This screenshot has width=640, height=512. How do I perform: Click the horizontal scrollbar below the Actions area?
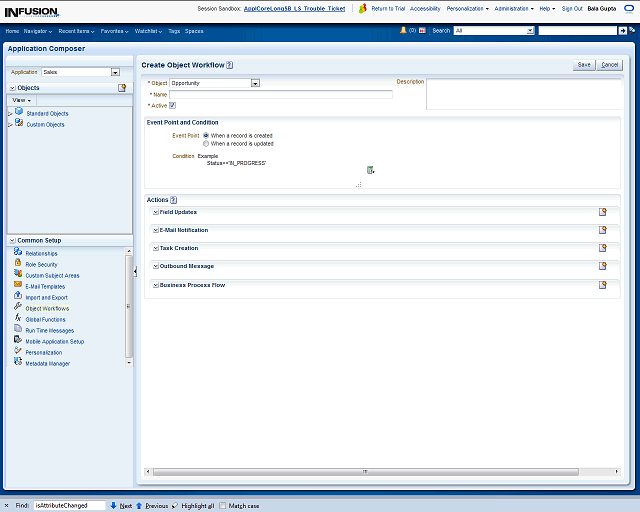tap(365, 471)
